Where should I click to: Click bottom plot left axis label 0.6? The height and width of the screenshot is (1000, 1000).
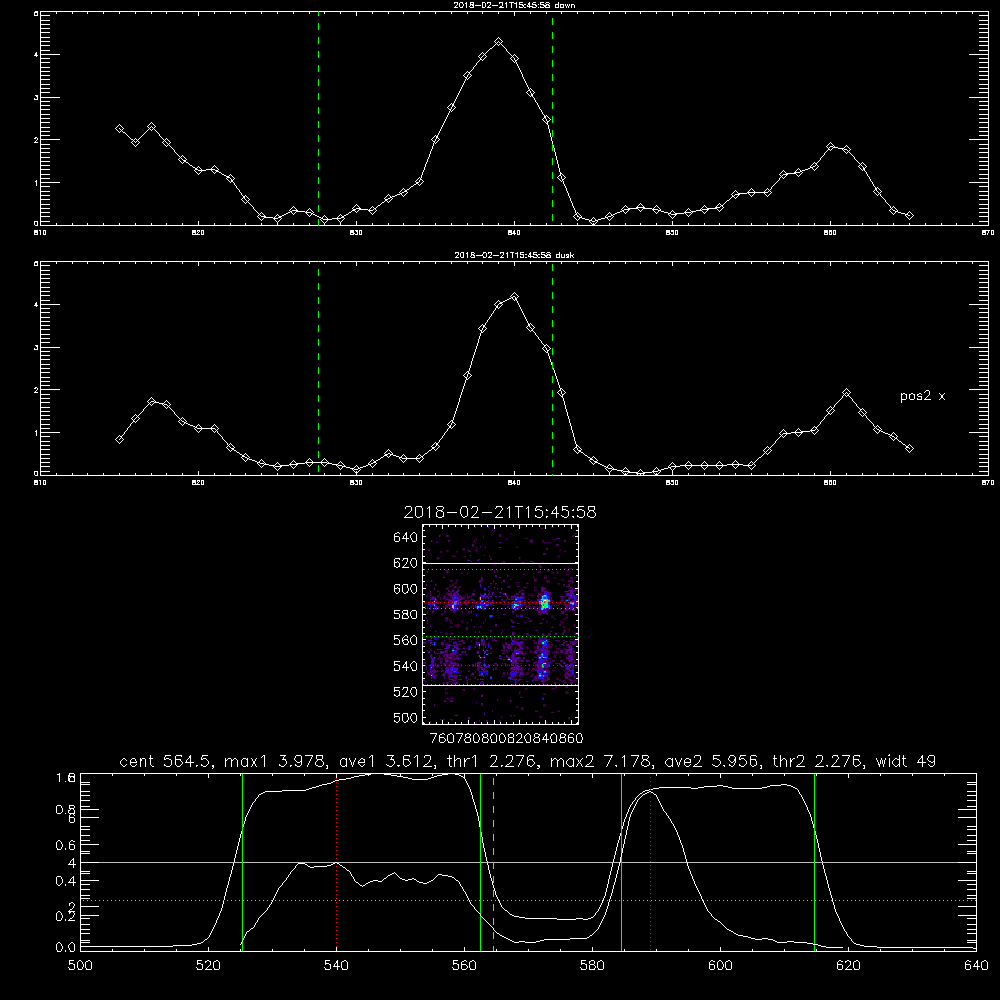[67, 845]
